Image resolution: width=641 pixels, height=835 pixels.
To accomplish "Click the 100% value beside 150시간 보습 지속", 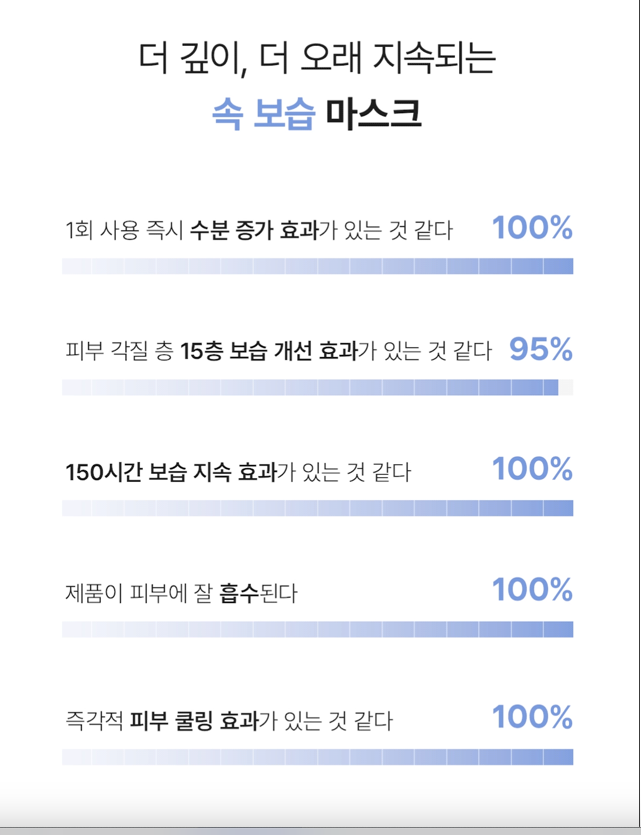I will (x=532, y=469).
